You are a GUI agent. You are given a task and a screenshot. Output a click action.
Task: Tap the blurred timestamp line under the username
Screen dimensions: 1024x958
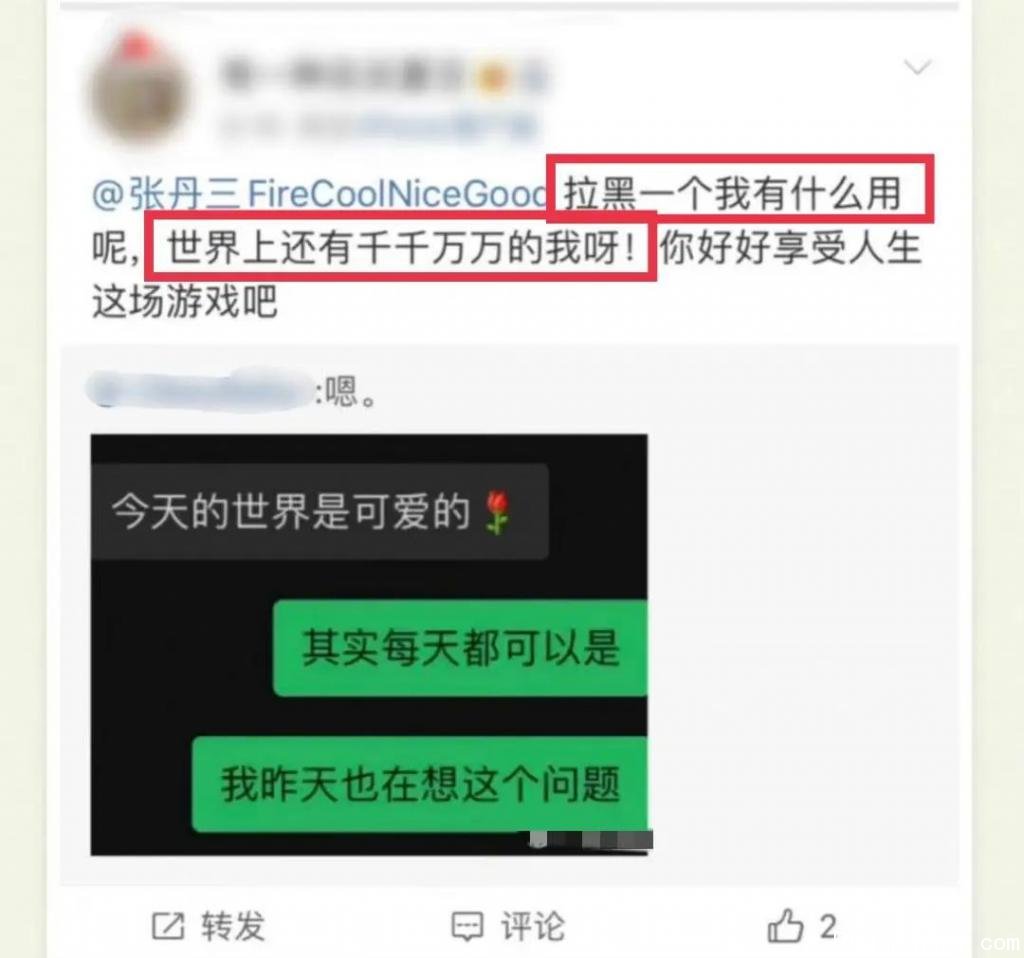379,127
